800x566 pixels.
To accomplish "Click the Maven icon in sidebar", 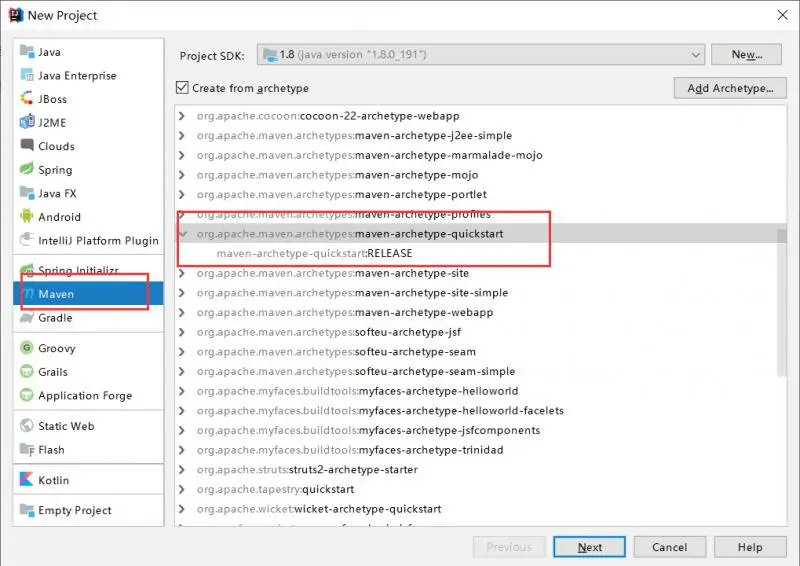I will click(29, 293).
